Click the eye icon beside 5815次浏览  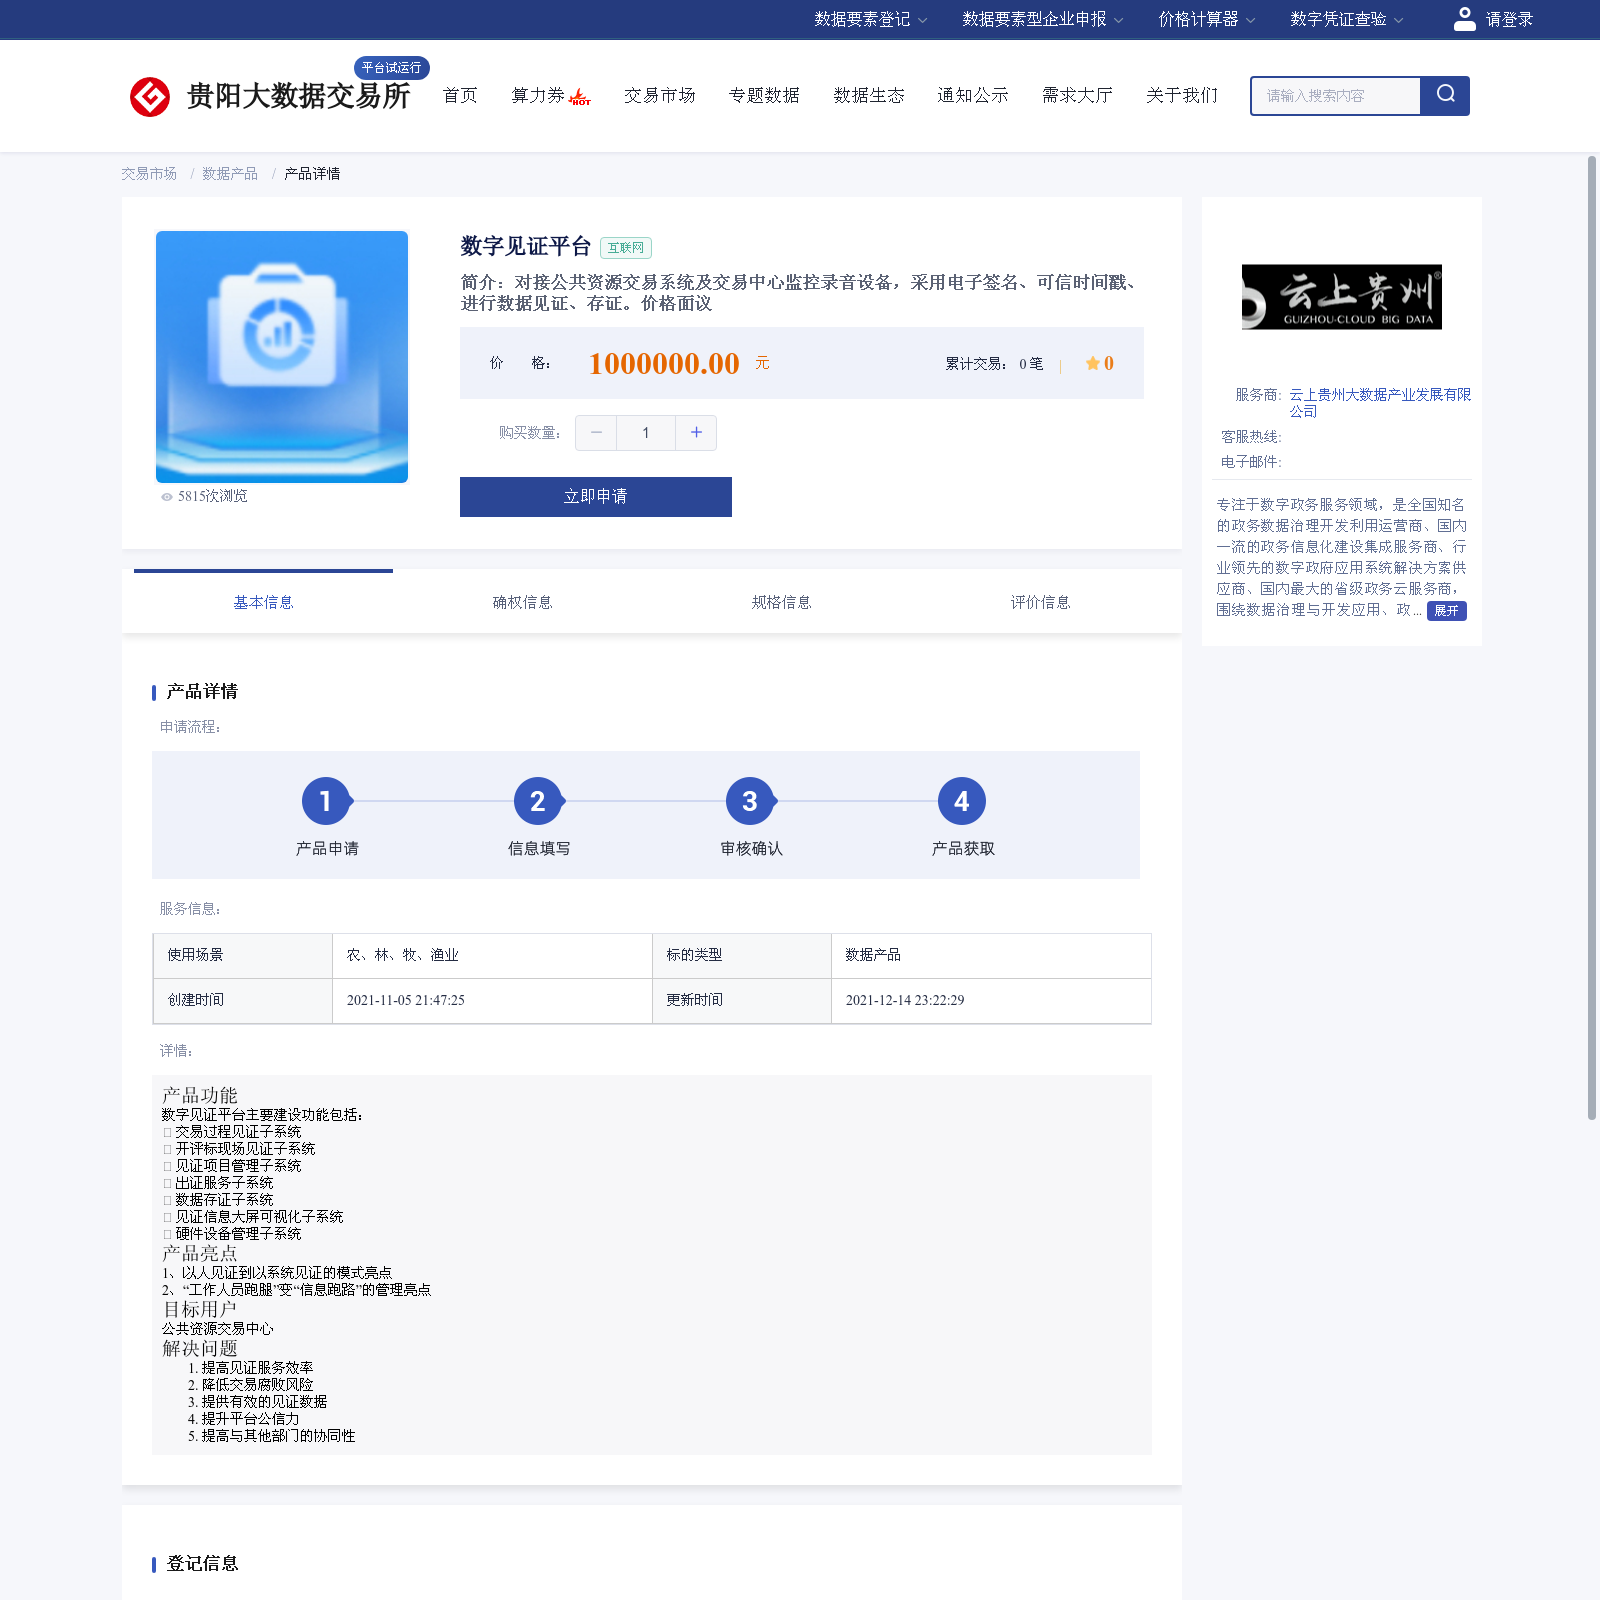point(167,497)
